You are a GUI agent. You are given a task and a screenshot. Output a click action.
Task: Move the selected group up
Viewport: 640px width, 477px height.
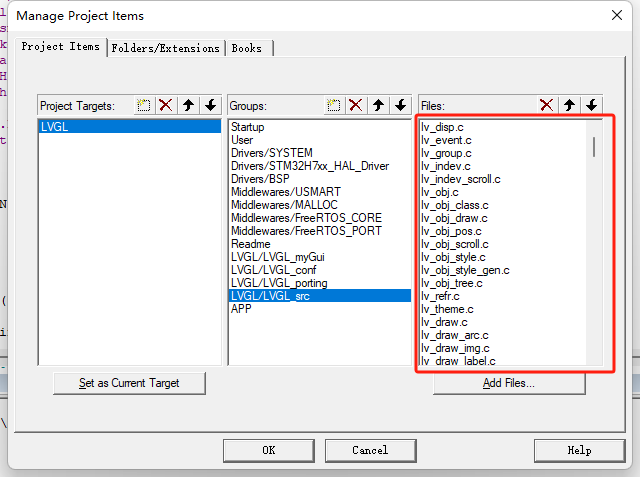pyautogui.click(x=378, y=106)
